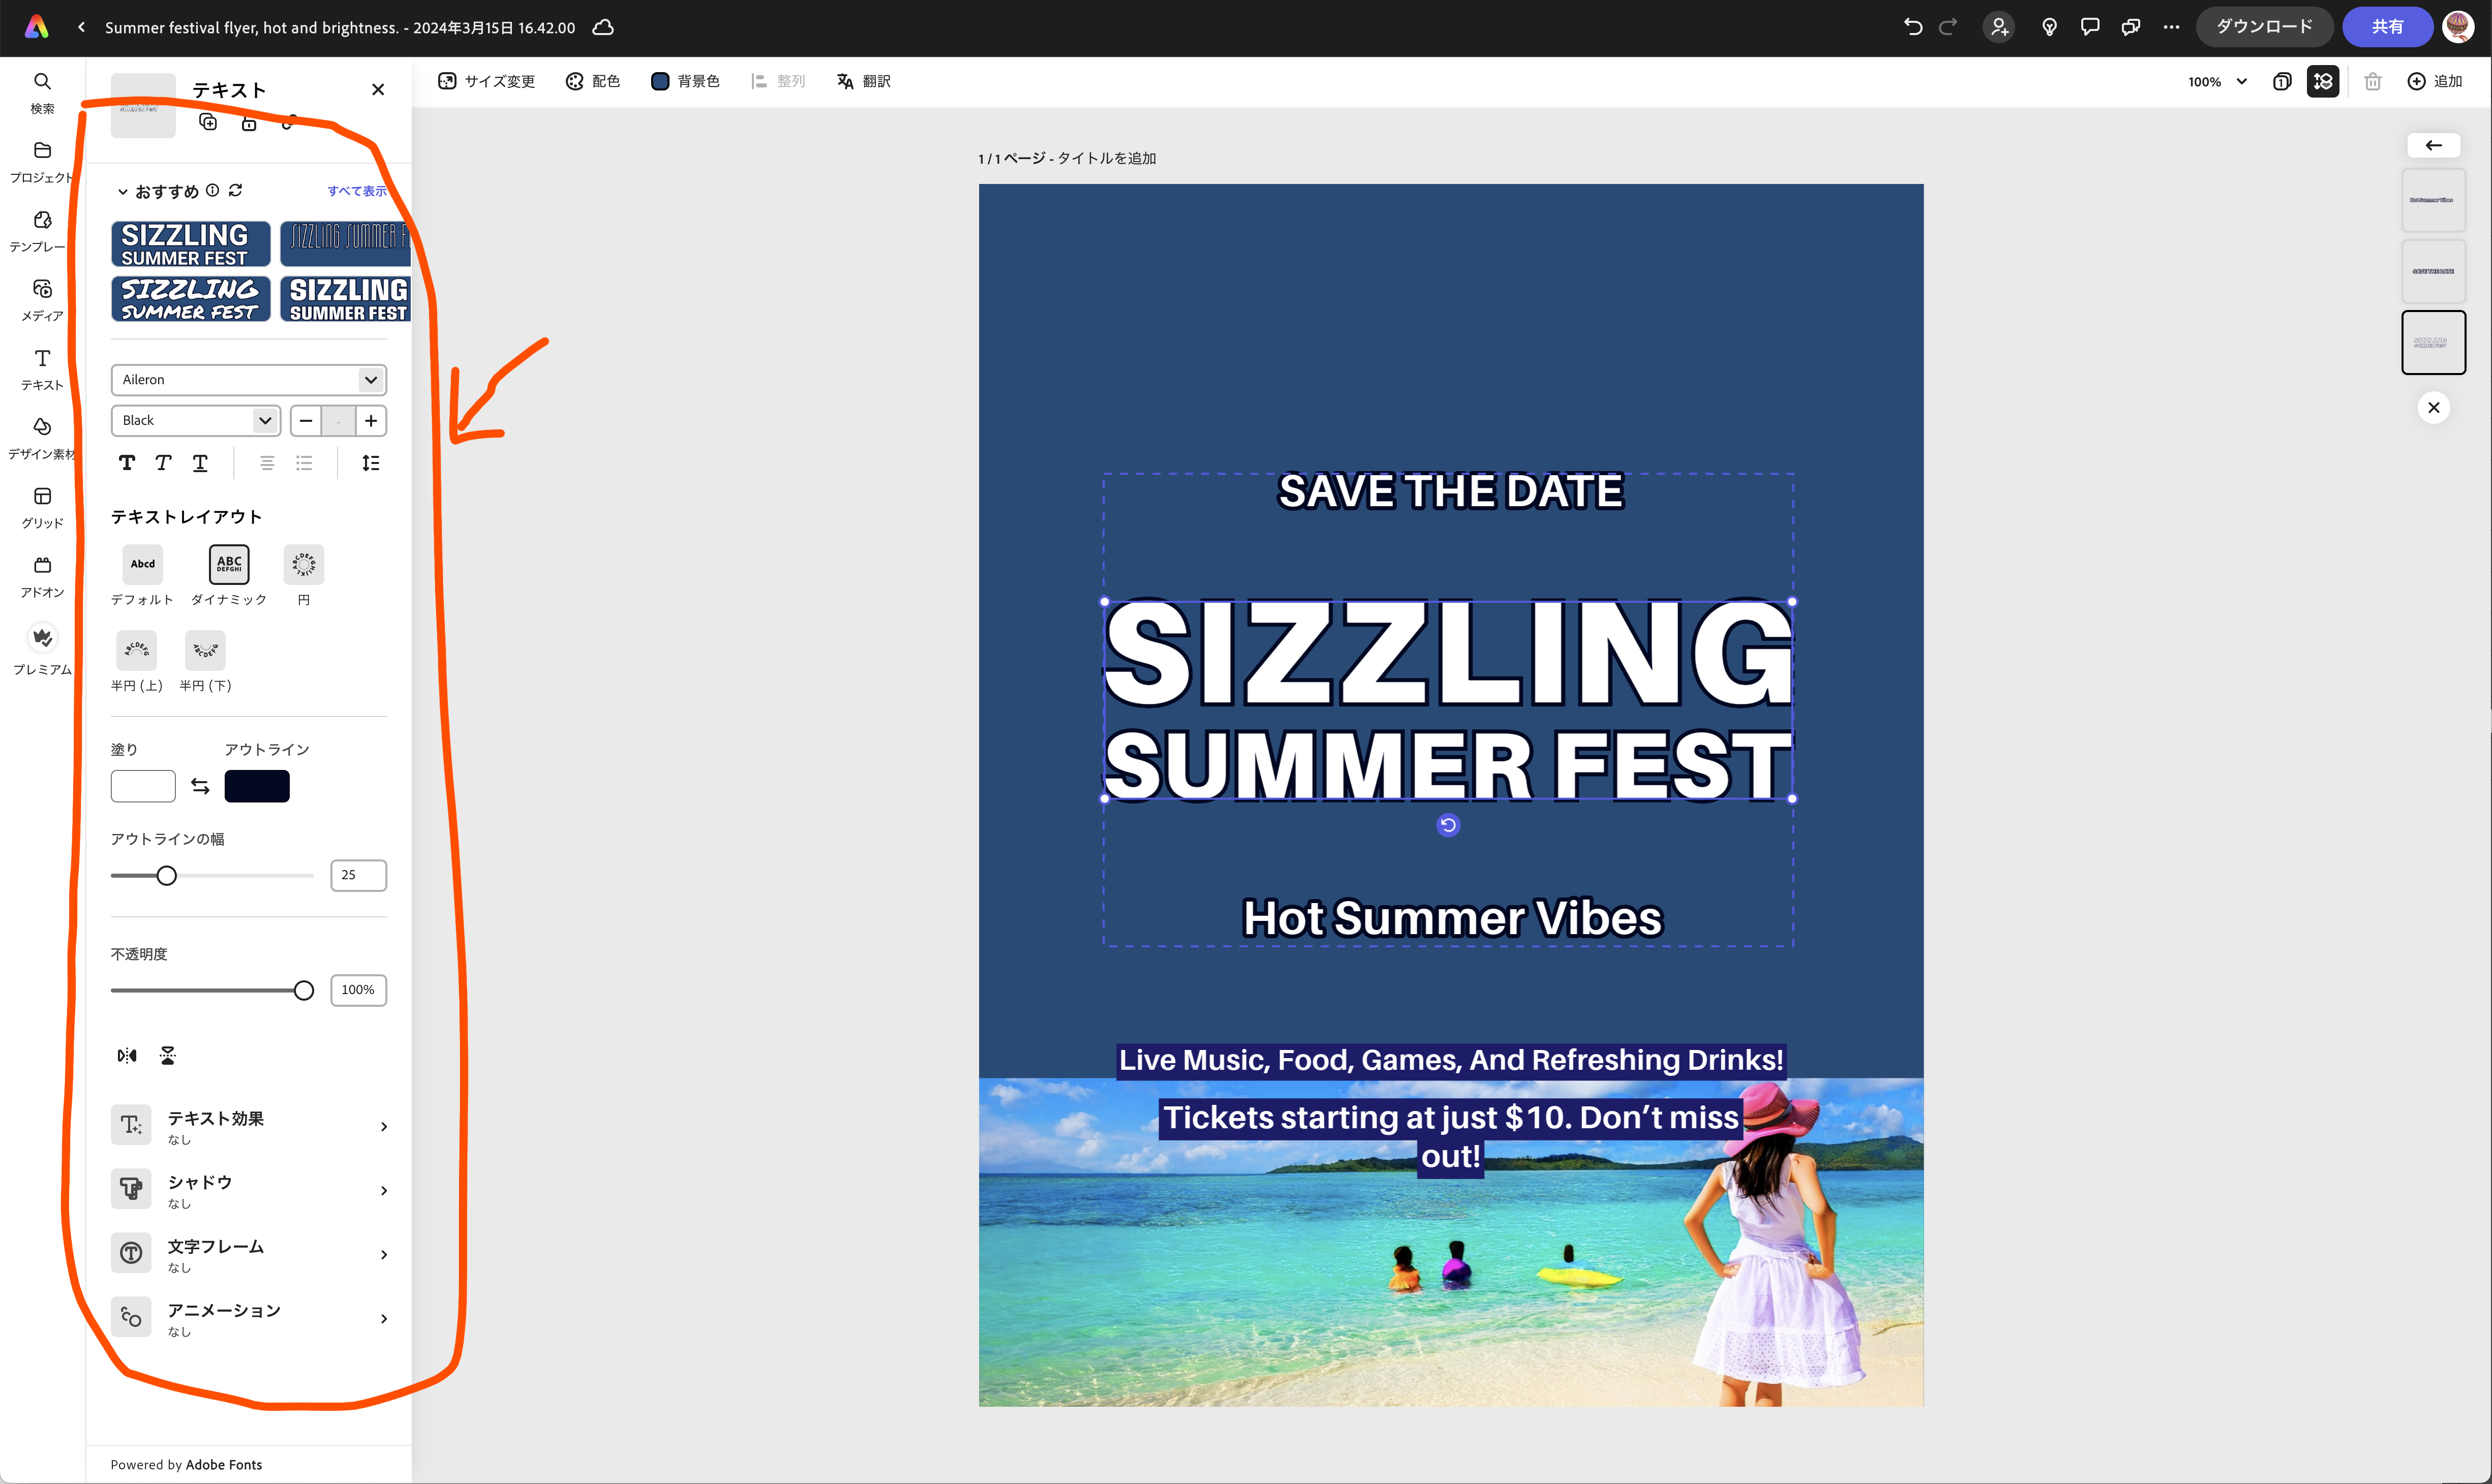Open the Black font weight dropdown
2492x1484 pixels.
pyautogui.click(x=195, y=420)
